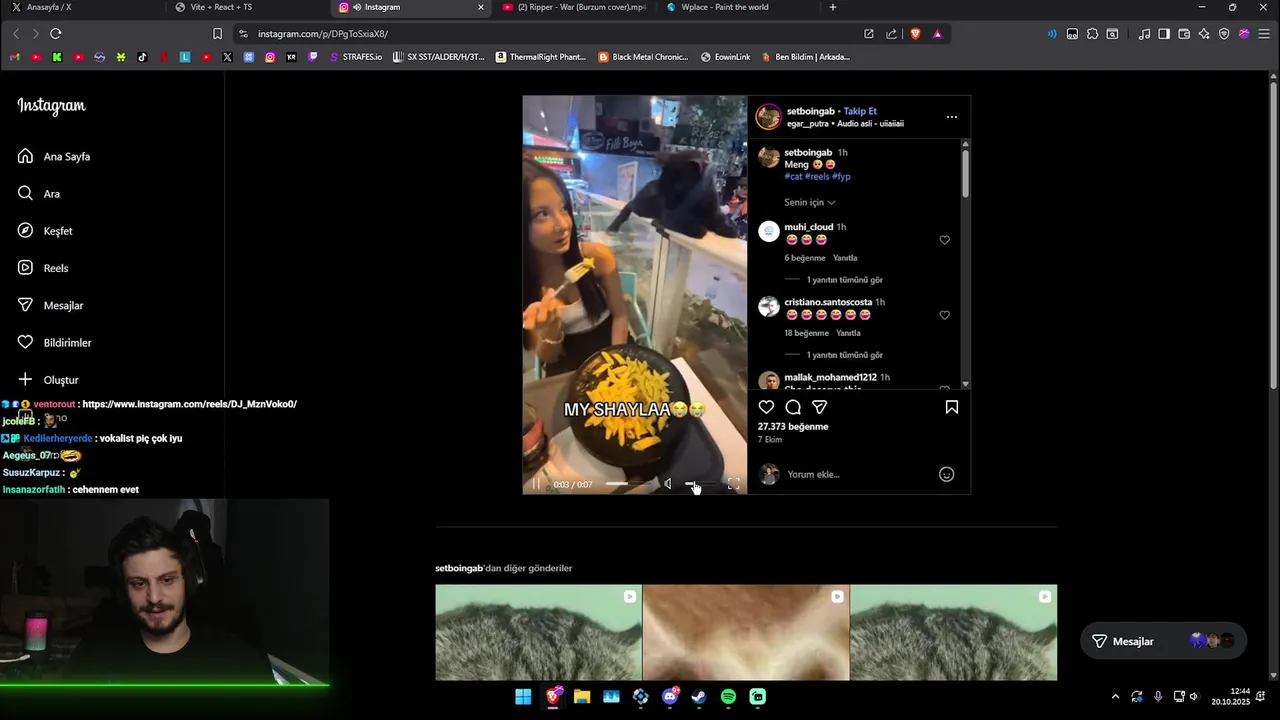This screenshot has height=720, width=1280.
Task: Open the middle thumbnail under diğer gönderiler
Action: tap(745, 632)
